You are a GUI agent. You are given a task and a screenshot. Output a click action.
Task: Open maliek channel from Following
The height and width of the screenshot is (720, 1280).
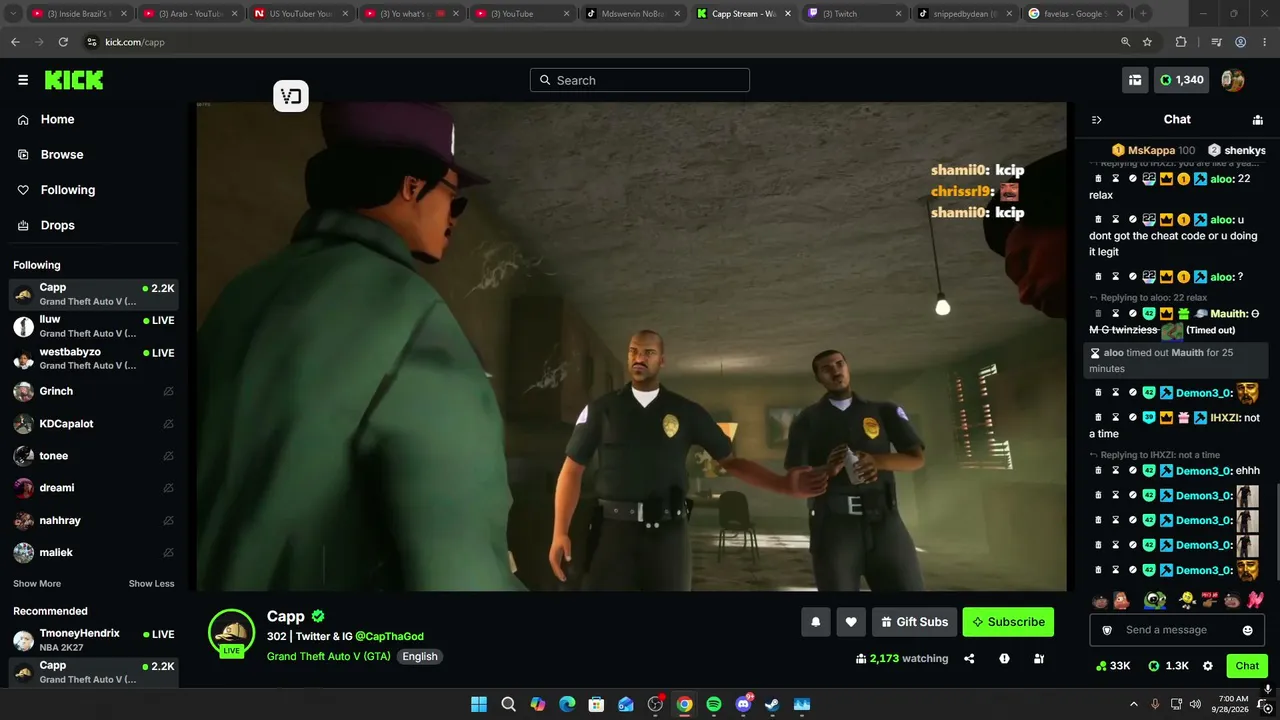(x=94, y=552)
